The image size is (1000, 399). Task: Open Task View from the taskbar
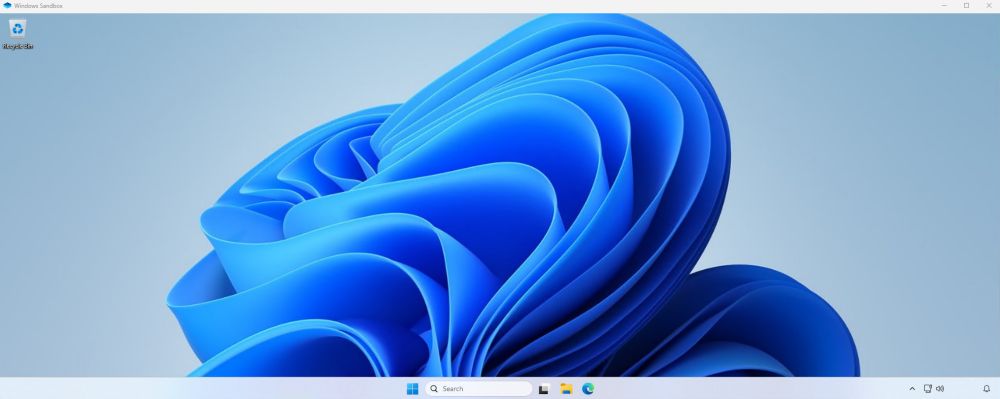[x=544, y=389]
